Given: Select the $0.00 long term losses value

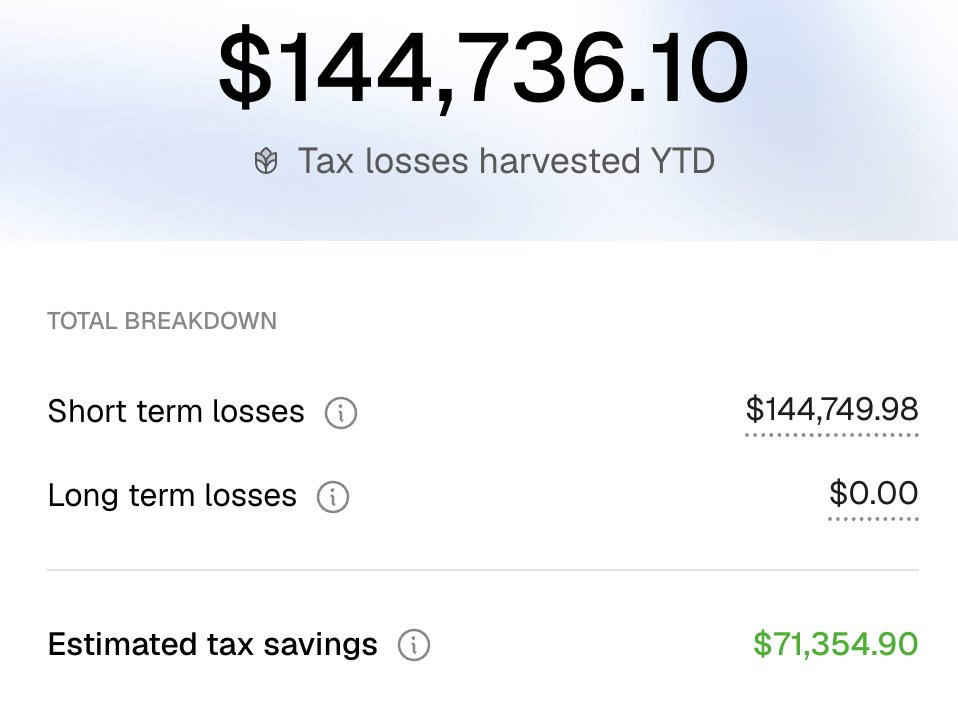Looking at the screenshot, I should pyautogui.click(x=873, y=493).
